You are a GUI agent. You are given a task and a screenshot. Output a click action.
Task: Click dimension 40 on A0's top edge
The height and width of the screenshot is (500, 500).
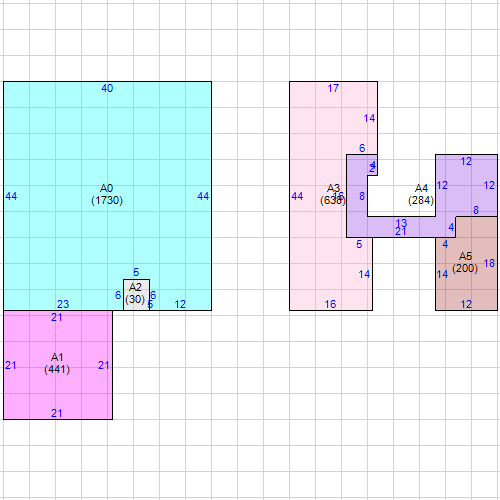click(107, 88)
